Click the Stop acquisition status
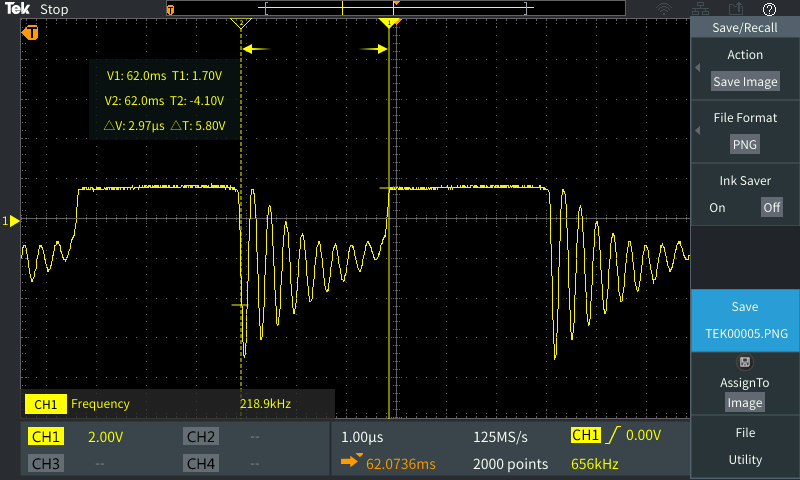This screenshot has width=800, height=480. 54,9
